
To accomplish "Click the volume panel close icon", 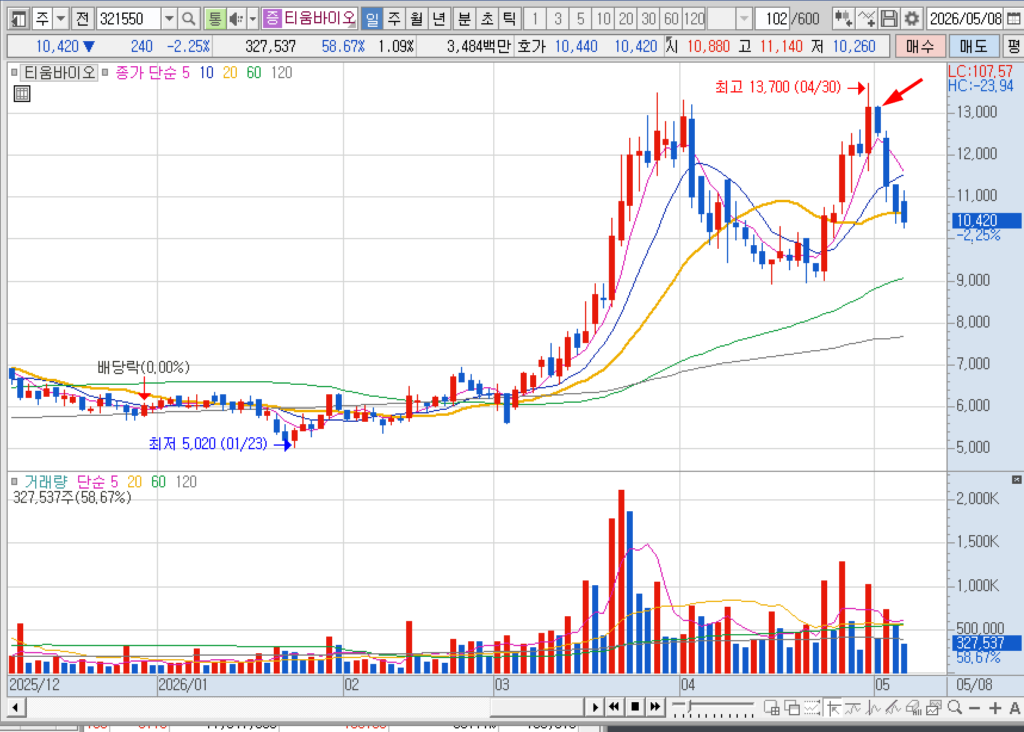I will (x=1016, y=480).
